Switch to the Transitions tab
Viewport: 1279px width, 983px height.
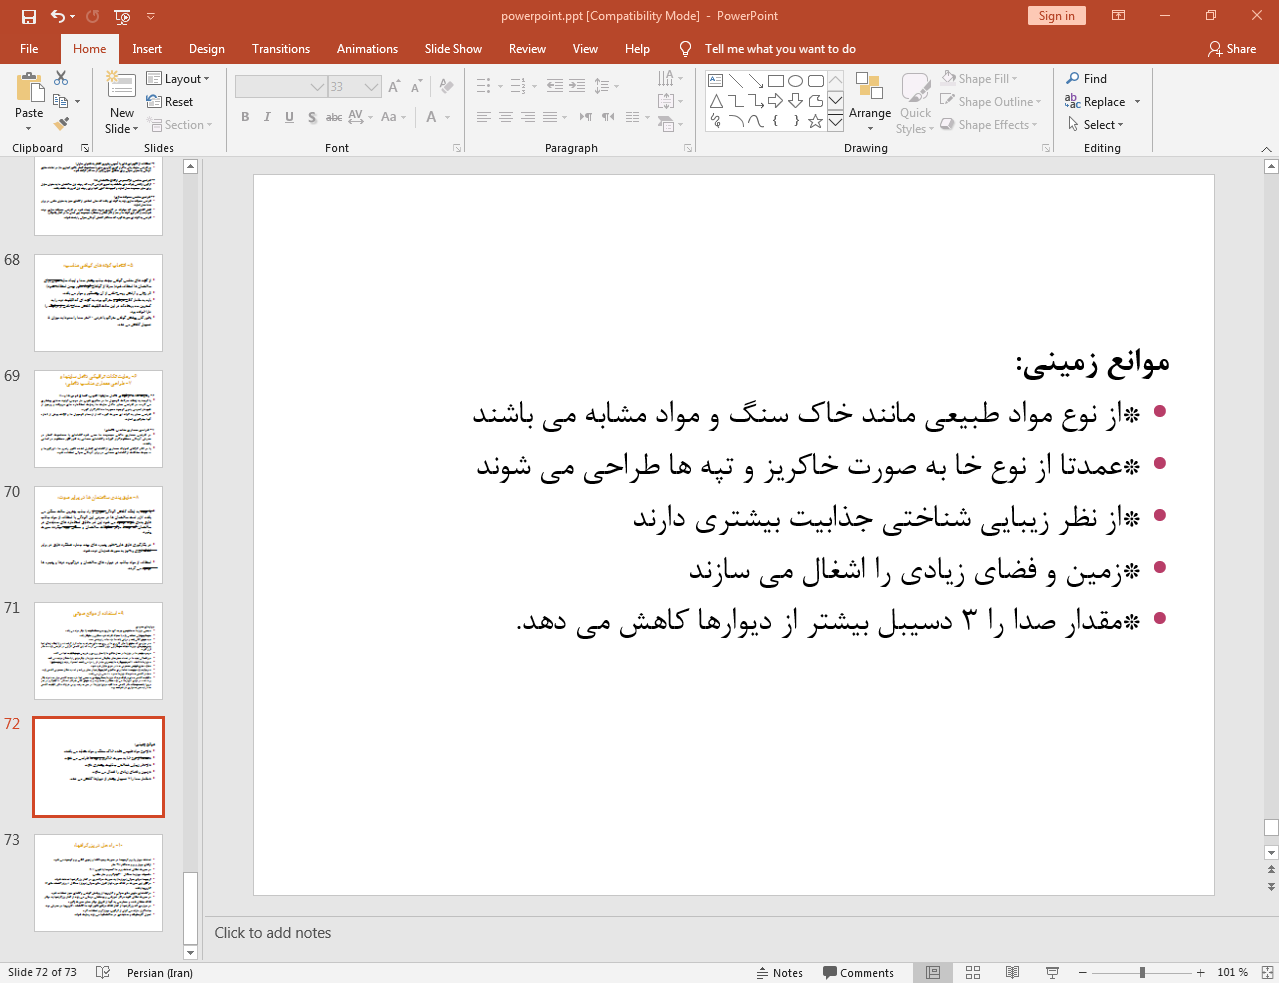pos(281,48)
